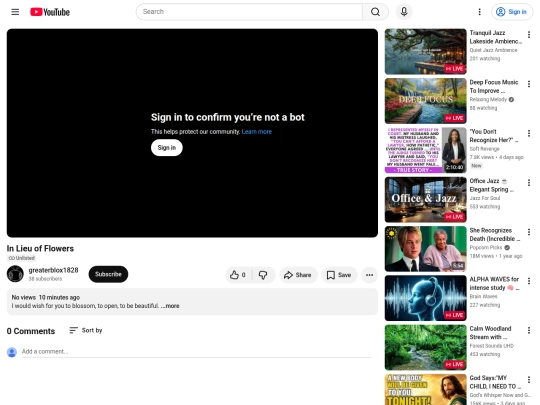Image resolution: width=540 pixels, height=405 pixels.
Task: Click the Unlisted badge under title
Action: [21, 258]
